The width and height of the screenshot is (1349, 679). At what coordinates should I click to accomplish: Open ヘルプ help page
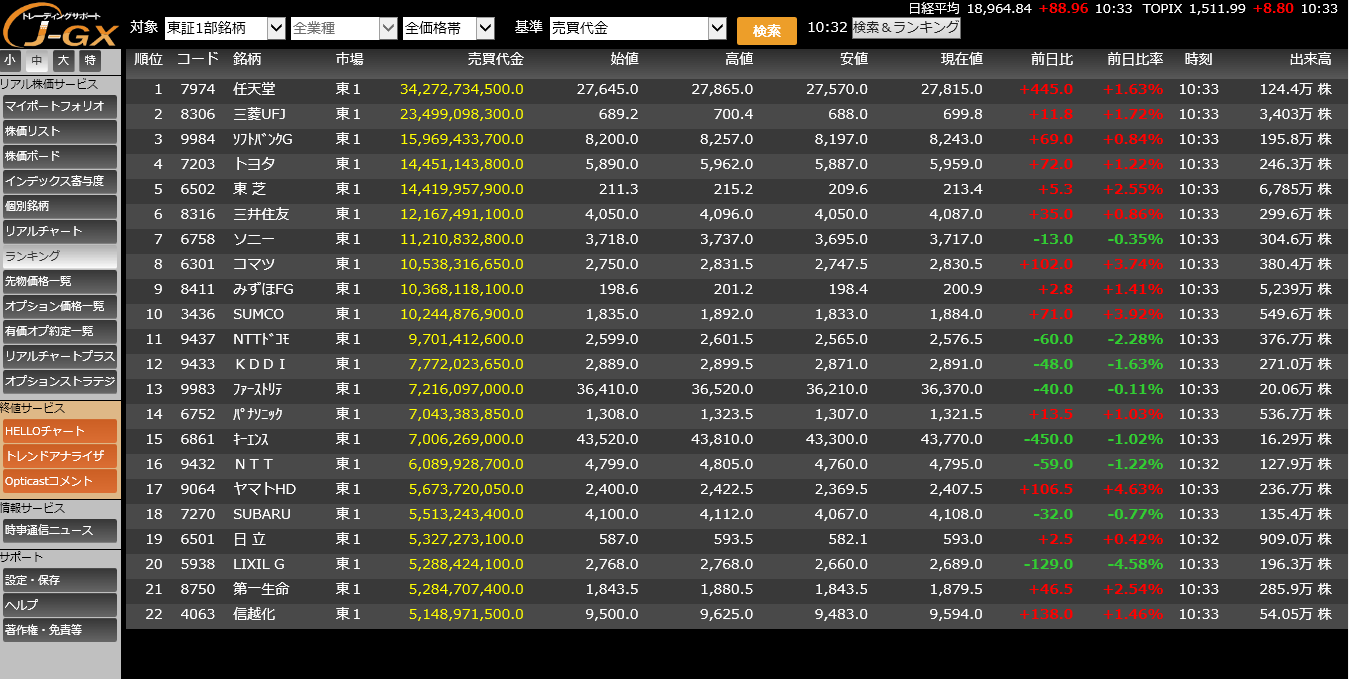click(x=59, y=605)
